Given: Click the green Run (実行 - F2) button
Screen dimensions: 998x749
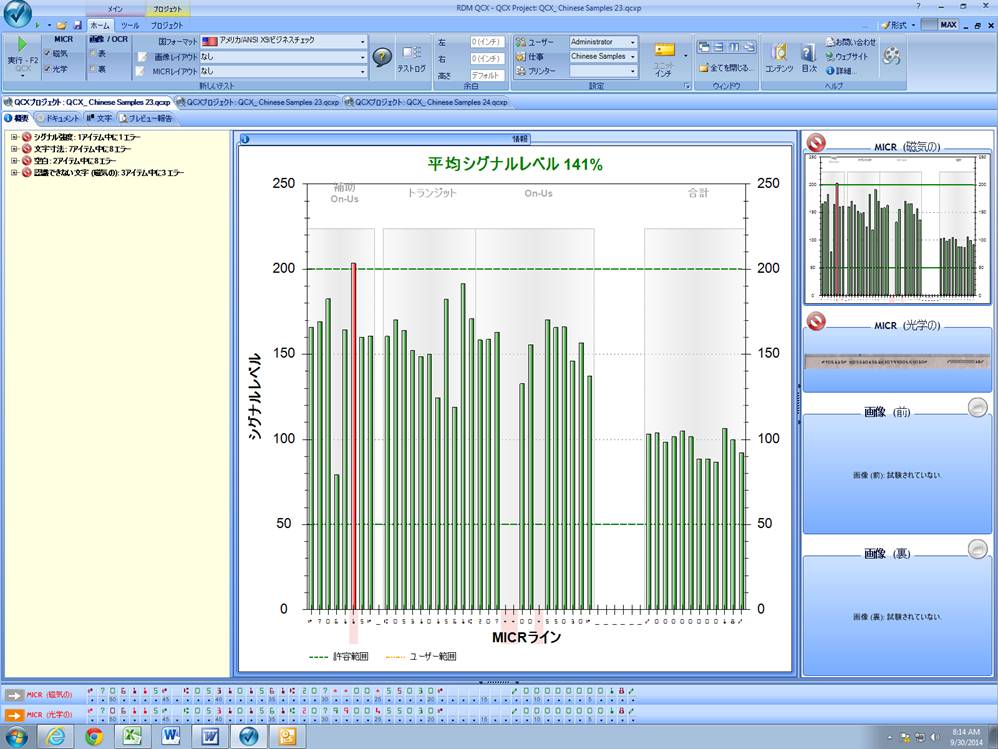Looking at the screenshot, I should coord(22,47).
